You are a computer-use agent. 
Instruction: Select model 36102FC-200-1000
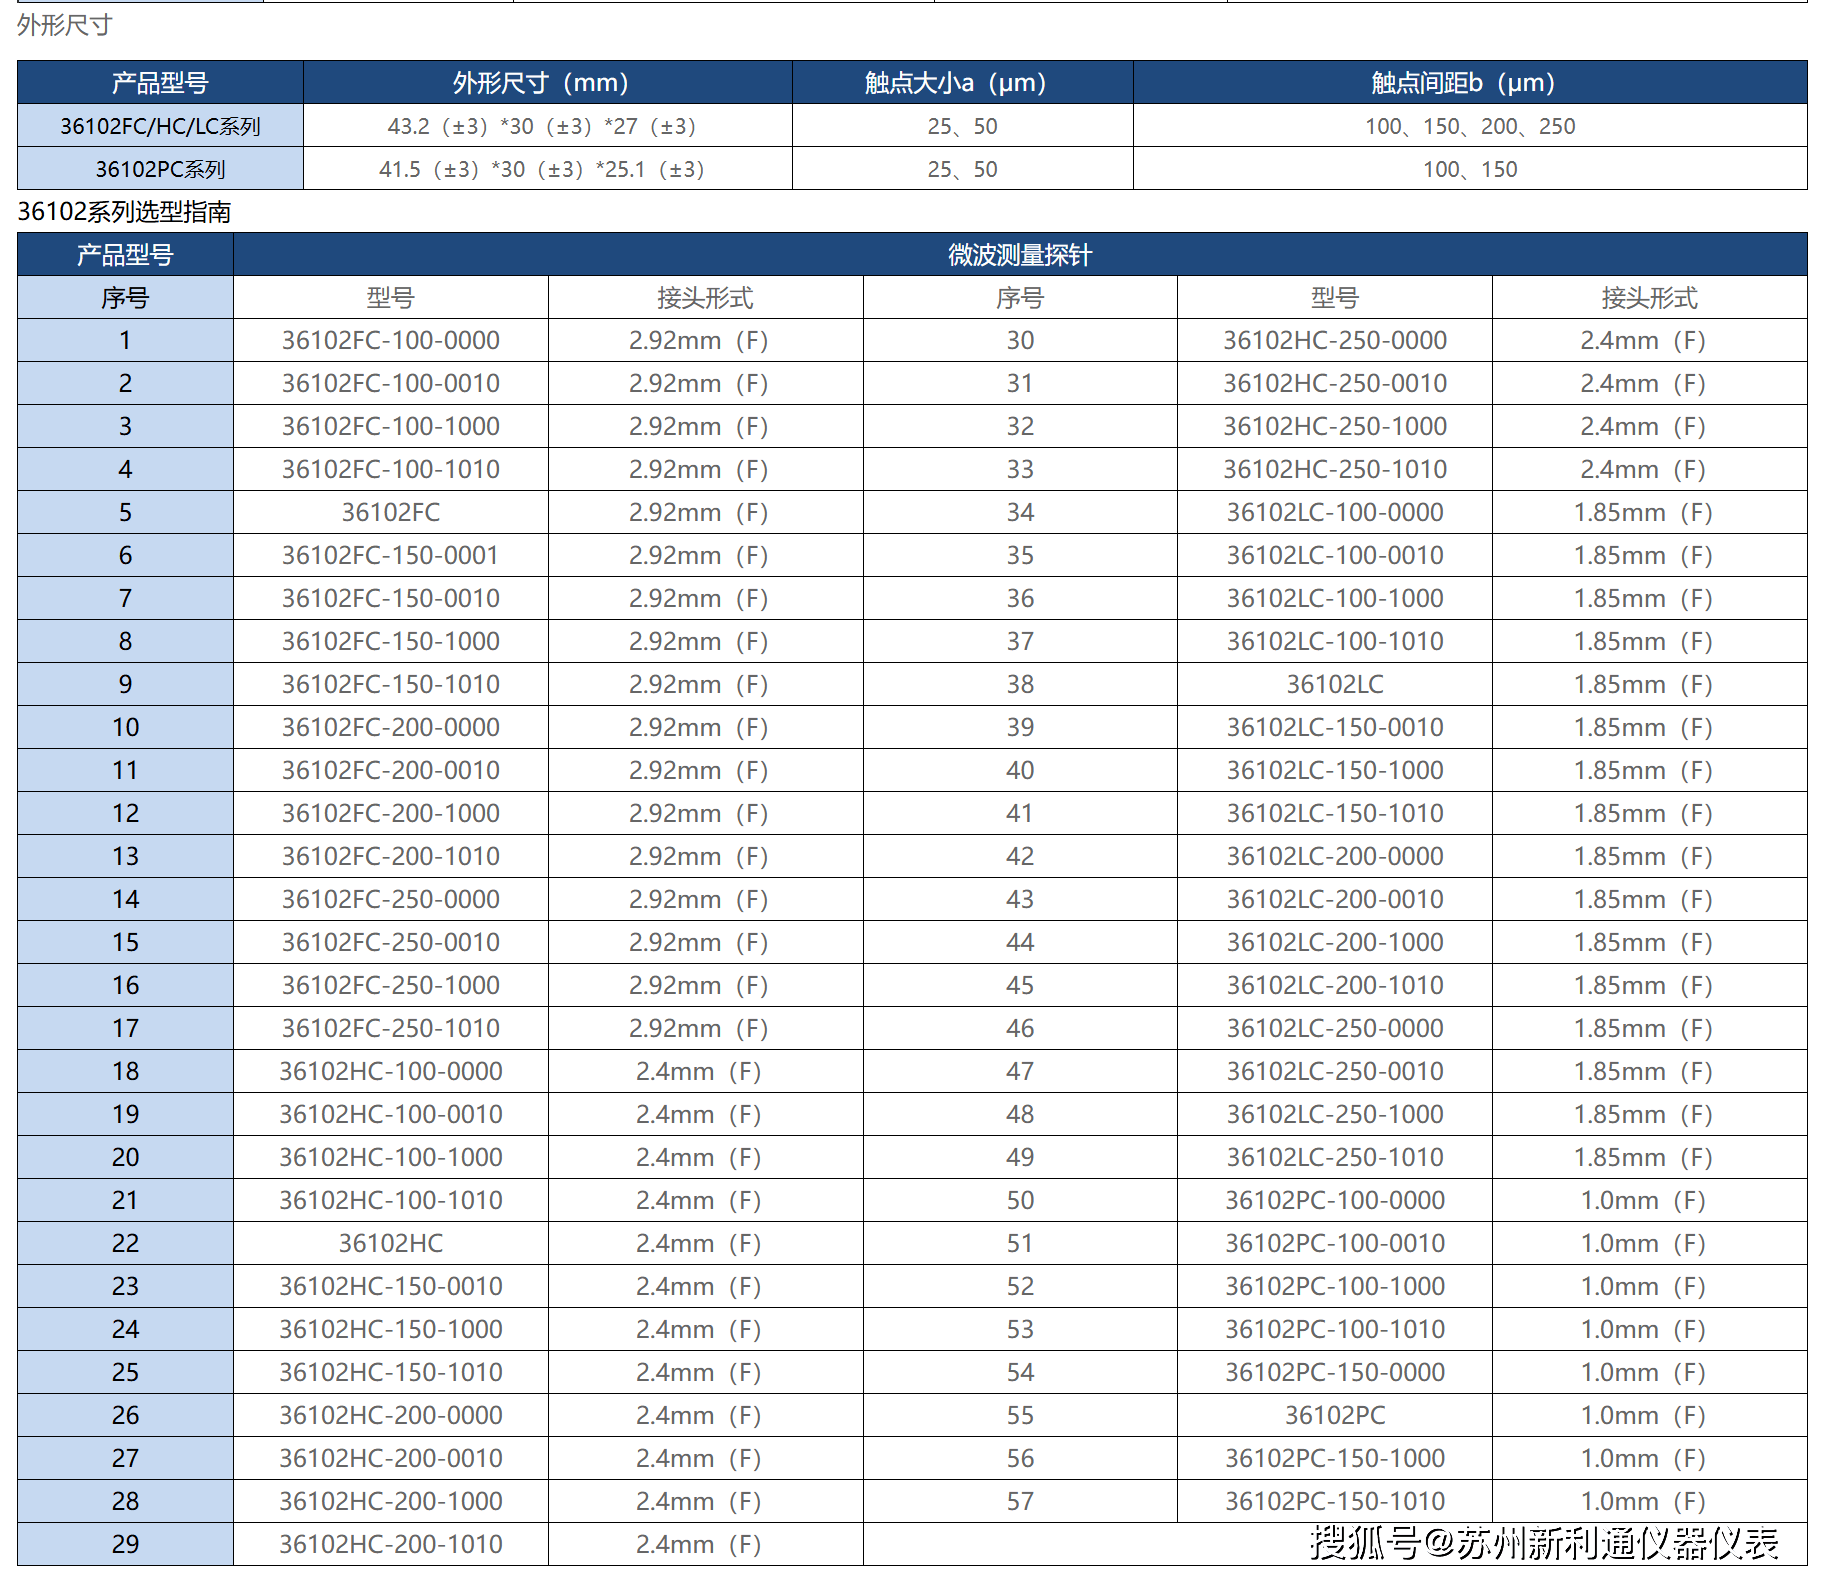coord(390,813)
